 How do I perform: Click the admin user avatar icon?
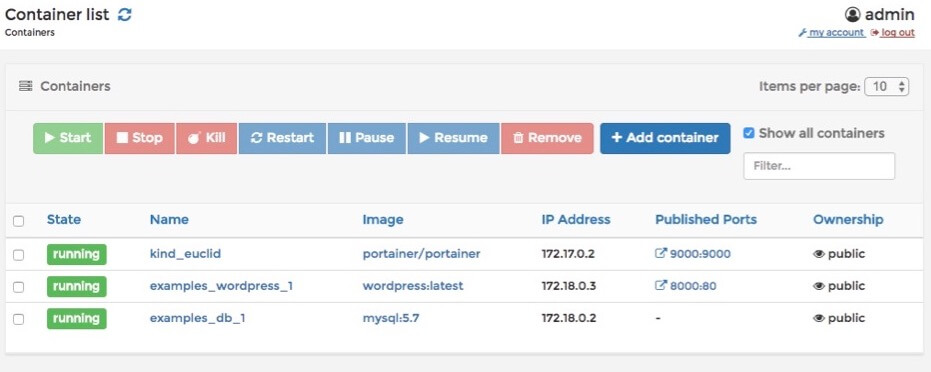pos(853,15)
